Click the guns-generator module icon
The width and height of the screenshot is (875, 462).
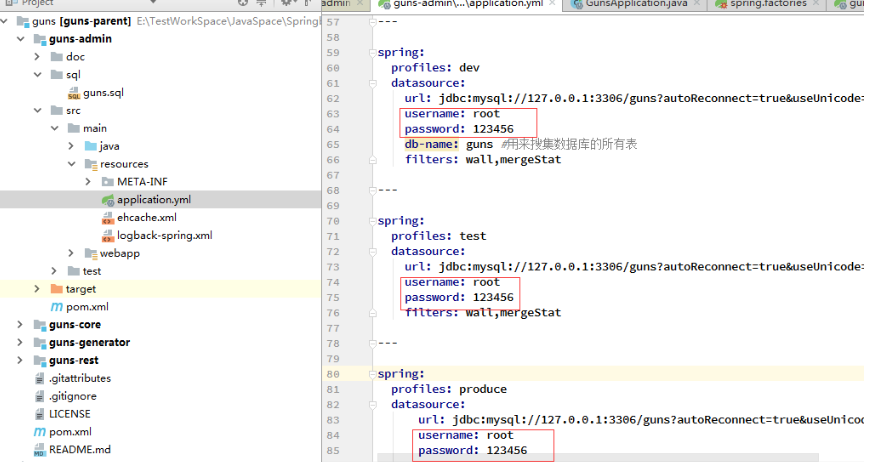(x=40, y=343)
